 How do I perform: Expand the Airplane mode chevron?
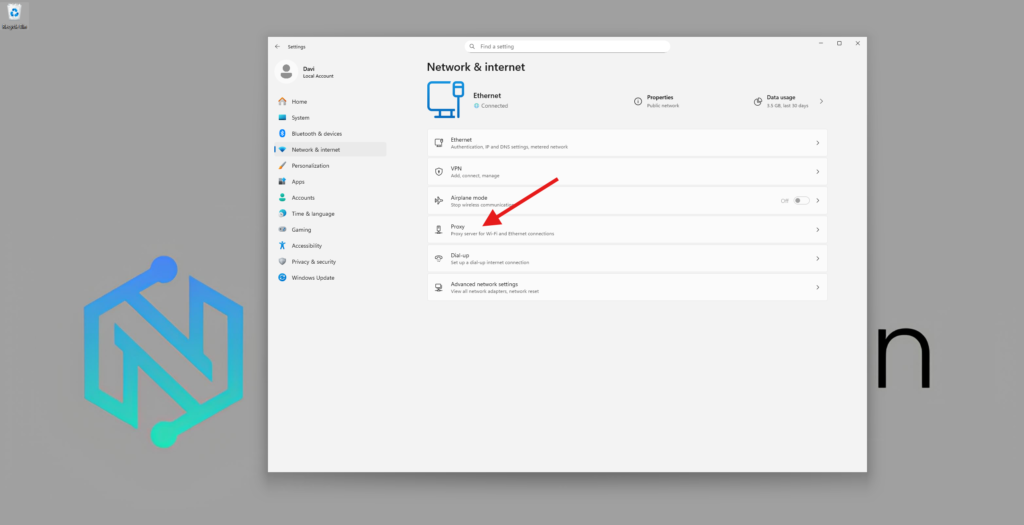click(x=818, y=200)
